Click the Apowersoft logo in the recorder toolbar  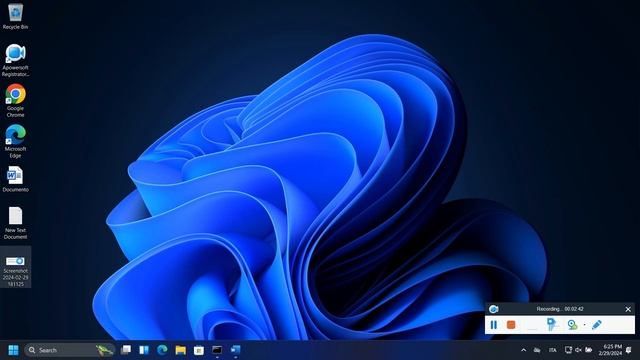493,309
